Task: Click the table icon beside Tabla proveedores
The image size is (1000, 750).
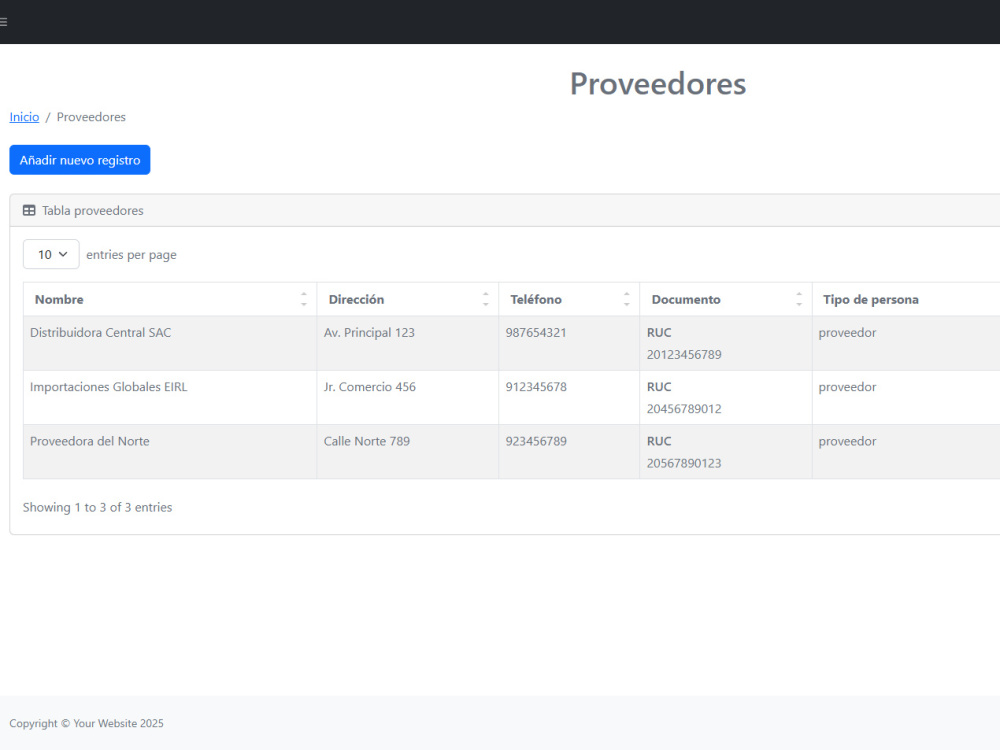Action: [29, 210]
